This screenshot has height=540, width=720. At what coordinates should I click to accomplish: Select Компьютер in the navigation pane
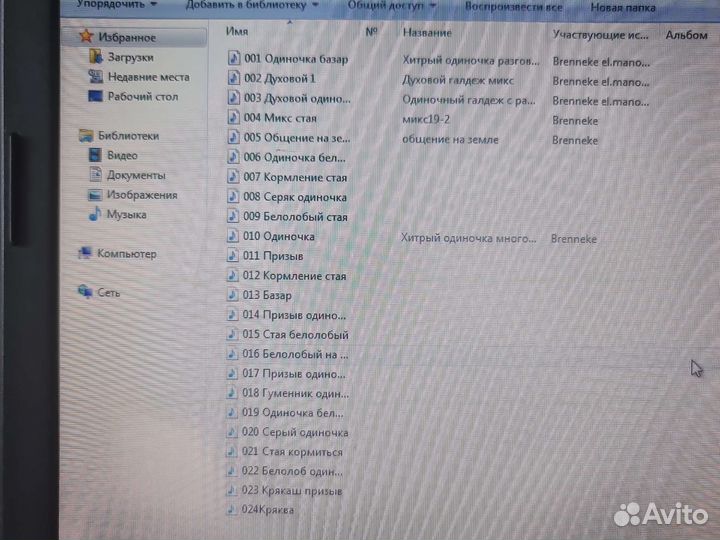(126, 254)
